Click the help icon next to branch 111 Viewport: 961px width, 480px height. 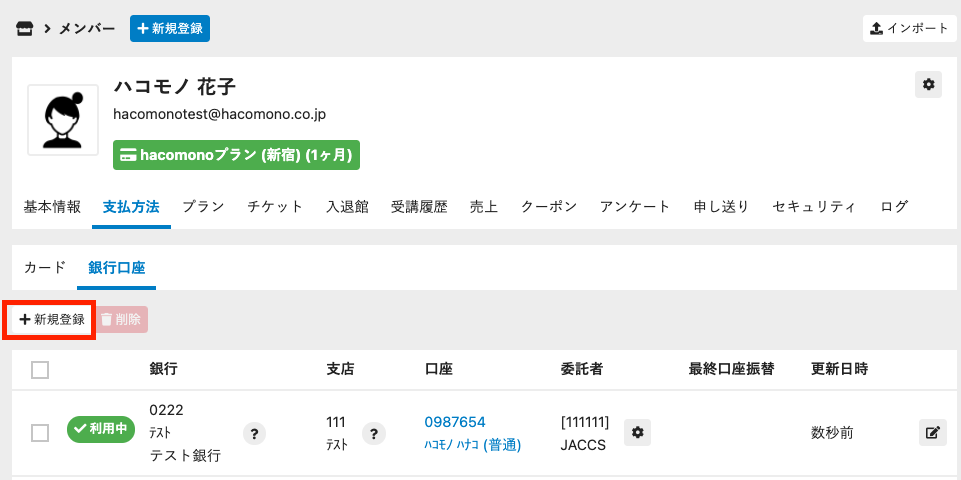pos(374,433)
